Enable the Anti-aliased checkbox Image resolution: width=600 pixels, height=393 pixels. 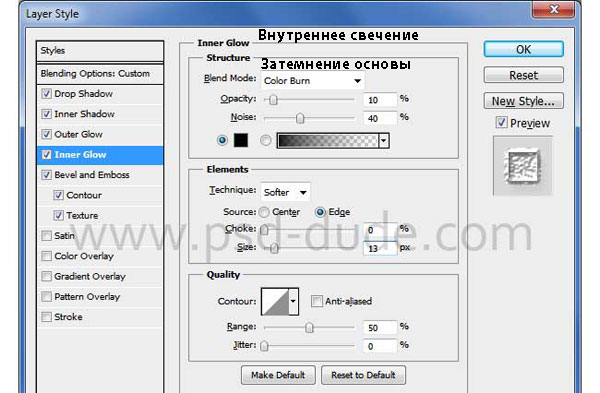point(317,301)
